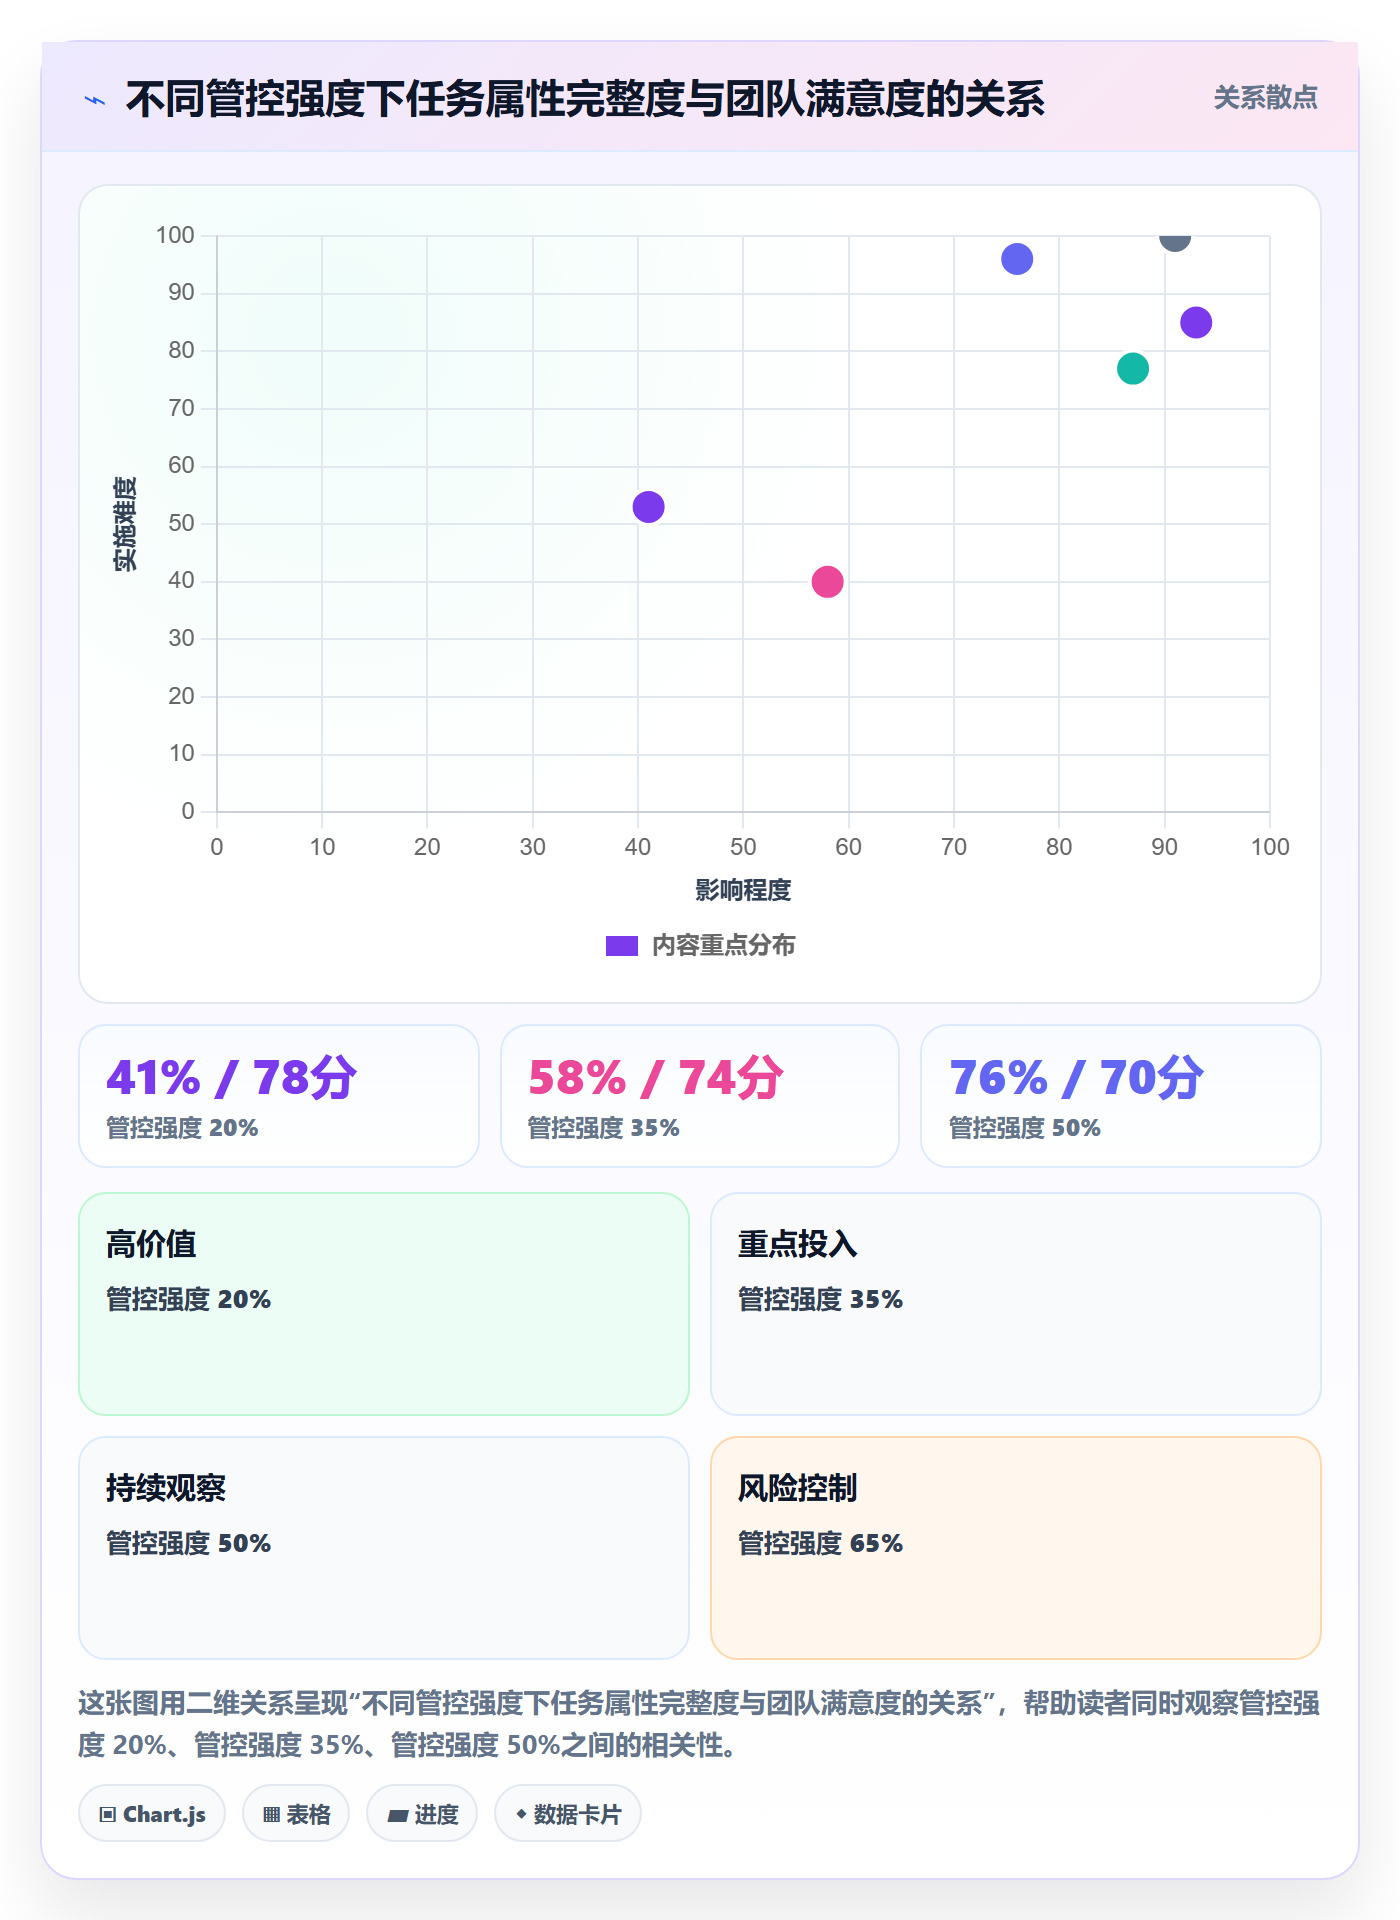This screenshot has height=1920, width=1400.
Task: Open the 持续观察 quadrant card
Action: 384,1547
